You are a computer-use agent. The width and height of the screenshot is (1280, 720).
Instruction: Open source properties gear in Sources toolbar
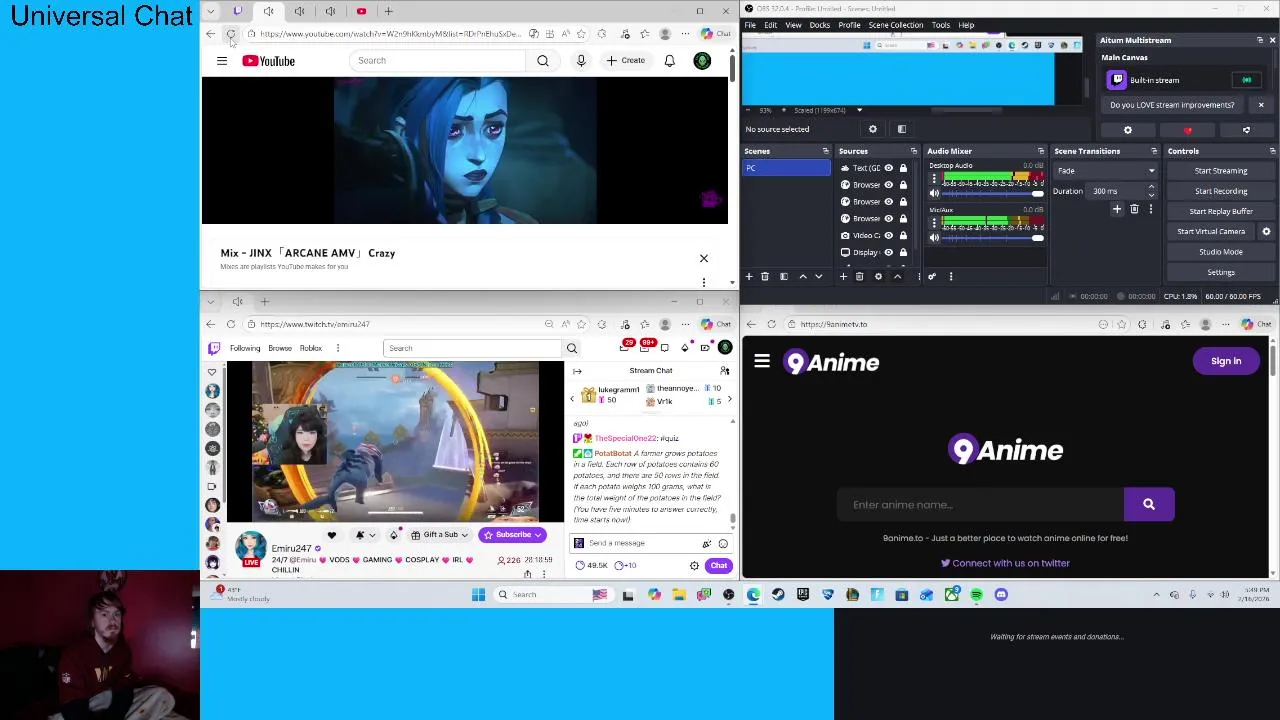878,277
